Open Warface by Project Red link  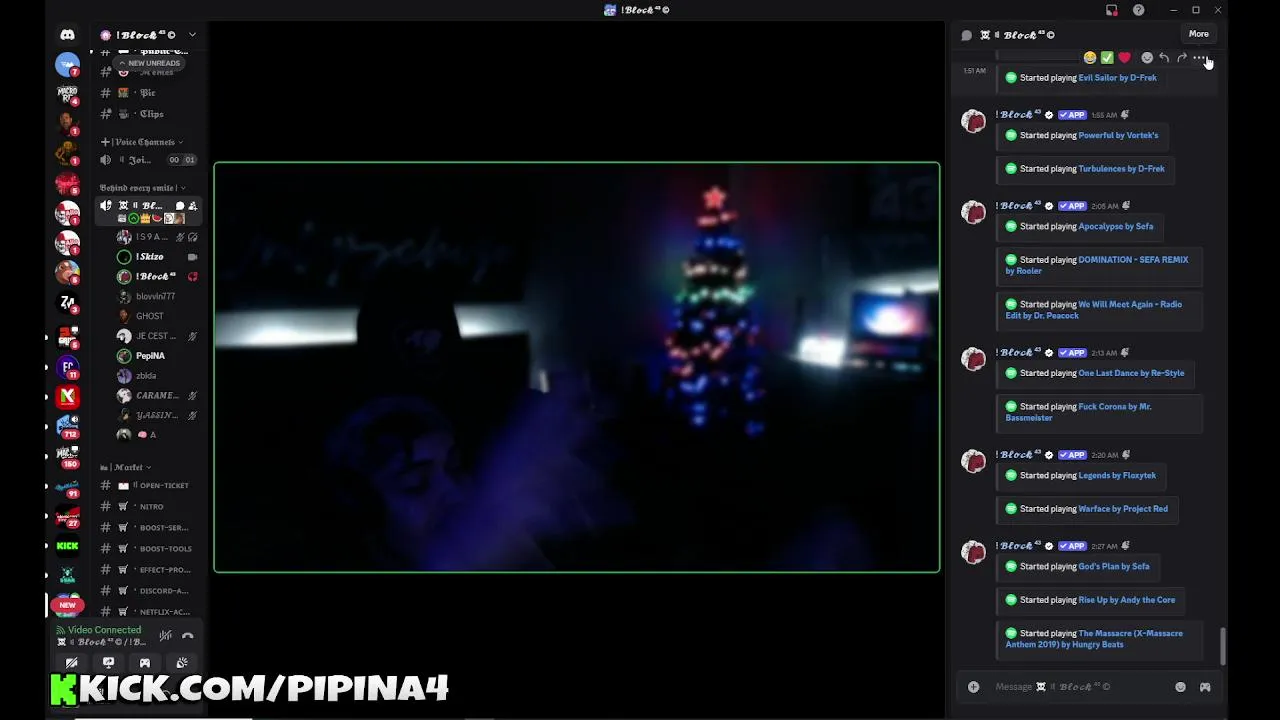pos(1123,509)
